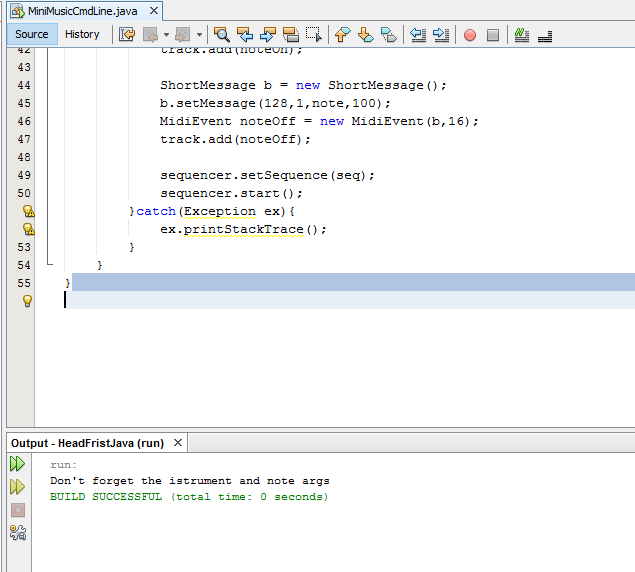Viewport: 635px width, 572px height.
Task: Close the Output - HeadFristJava (run) tab
Action: coord(178,443)
